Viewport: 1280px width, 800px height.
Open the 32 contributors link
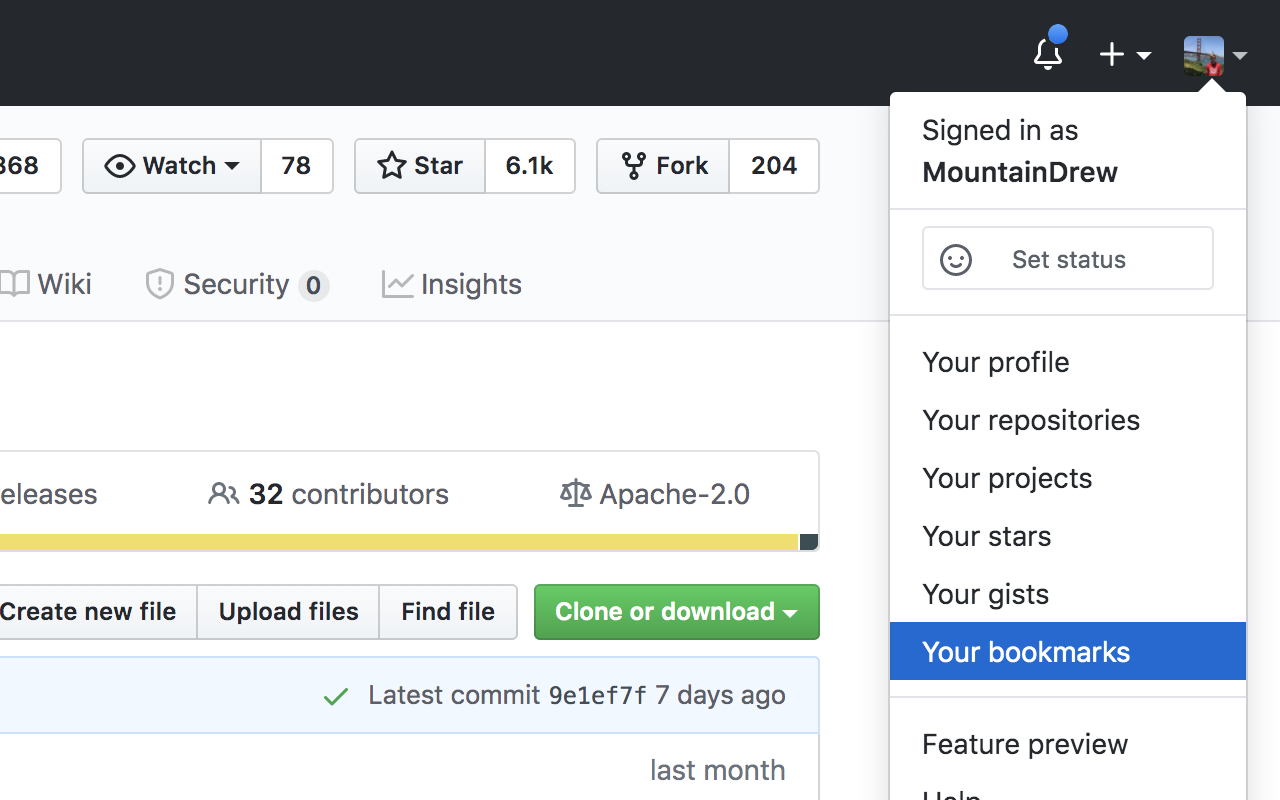click(328, 493)
